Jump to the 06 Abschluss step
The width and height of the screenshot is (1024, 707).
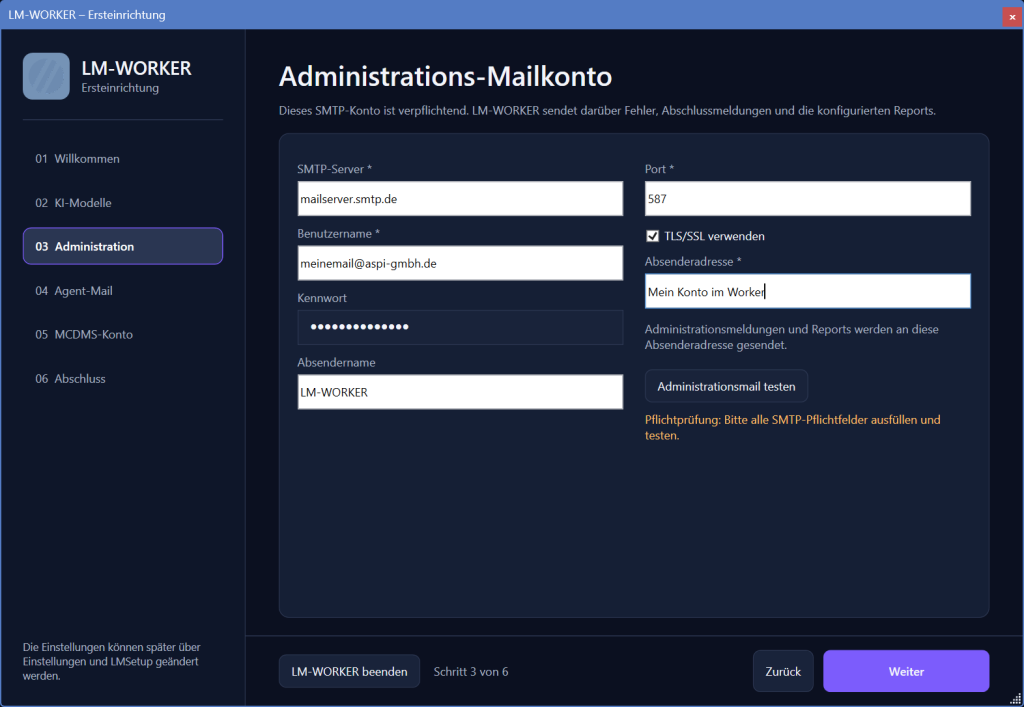123,379
